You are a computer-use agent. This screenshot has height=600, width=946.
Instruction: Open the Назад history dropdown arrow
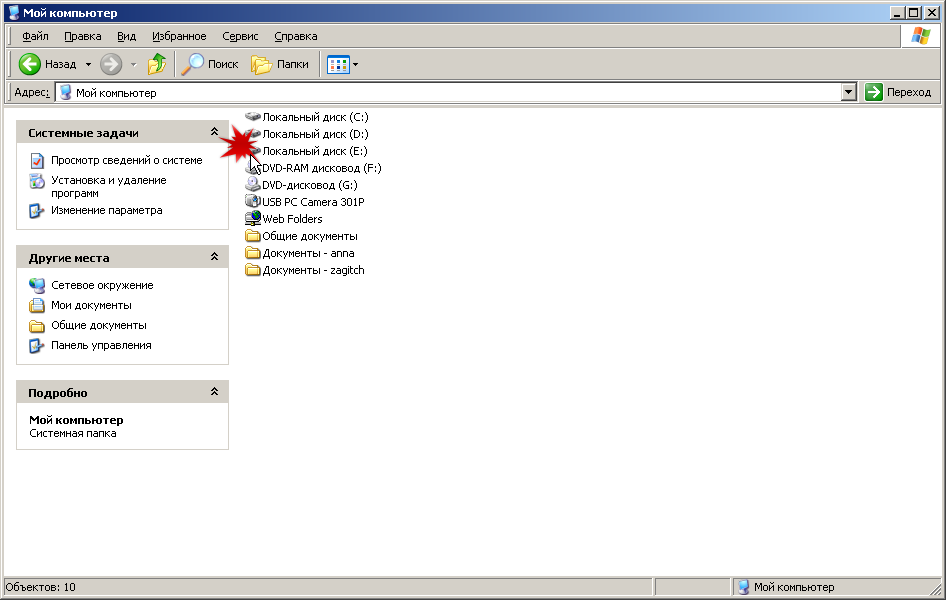point(88,65)
